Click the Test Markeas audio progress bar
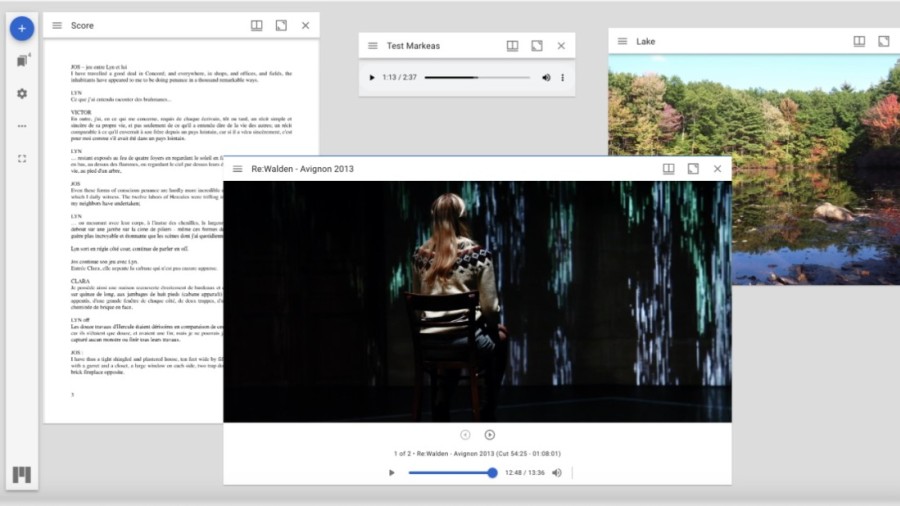Image resolution: width=900 pixels, height=506 pixels. click(x=477, y=77)
